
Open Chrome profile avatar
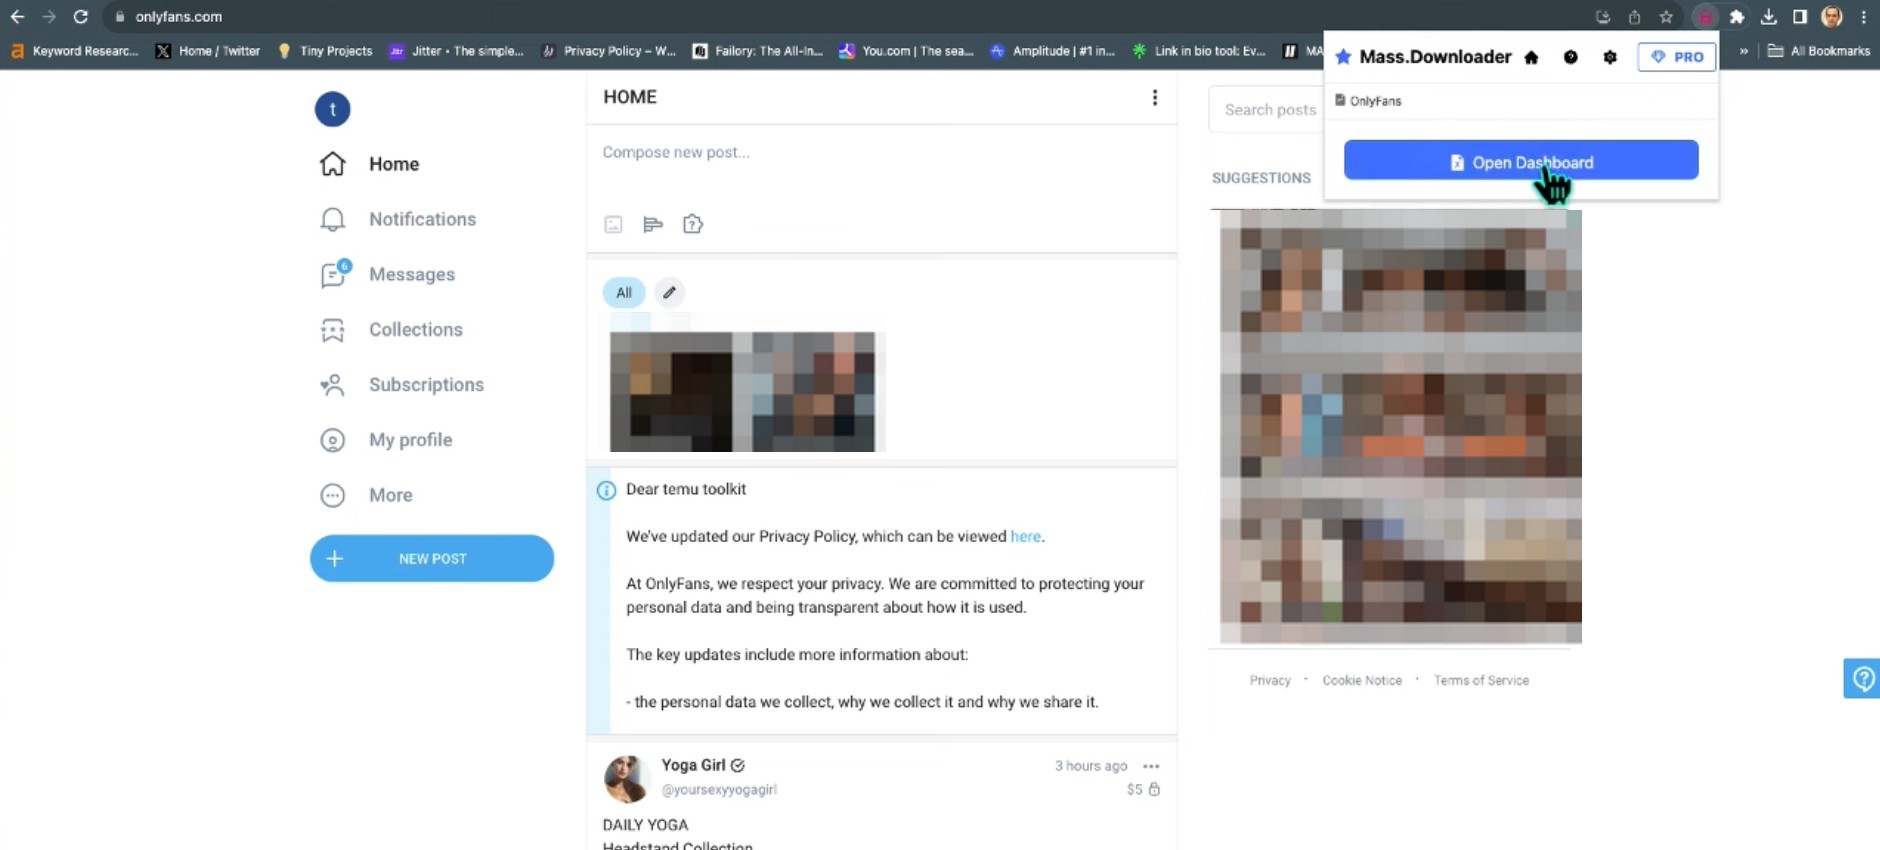tap(1832, 17)
